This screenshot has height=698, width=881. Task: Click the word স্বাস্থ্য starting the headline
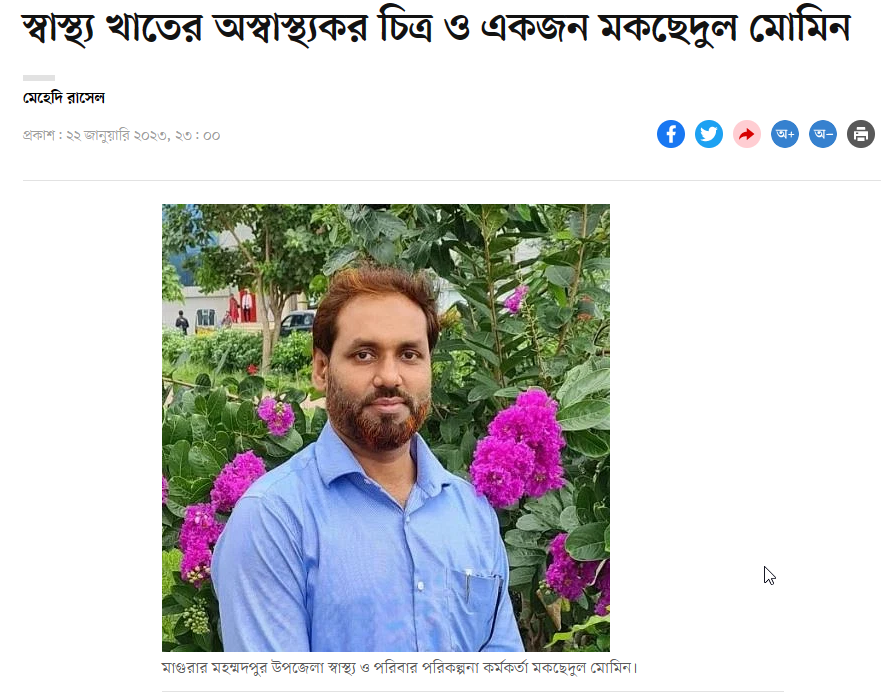click(58, 28)
